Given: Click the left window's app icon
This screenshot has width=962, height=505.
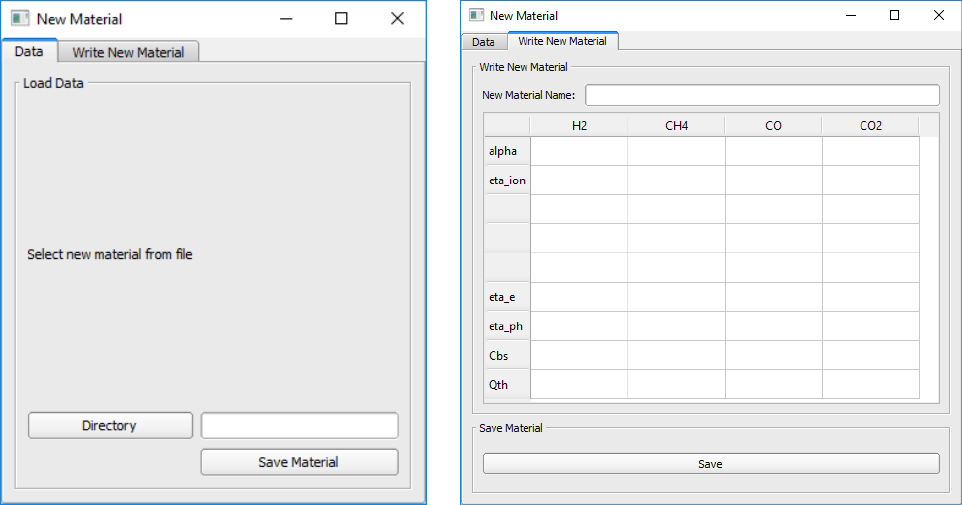Looking at the screenshot, I should (20, 18).
